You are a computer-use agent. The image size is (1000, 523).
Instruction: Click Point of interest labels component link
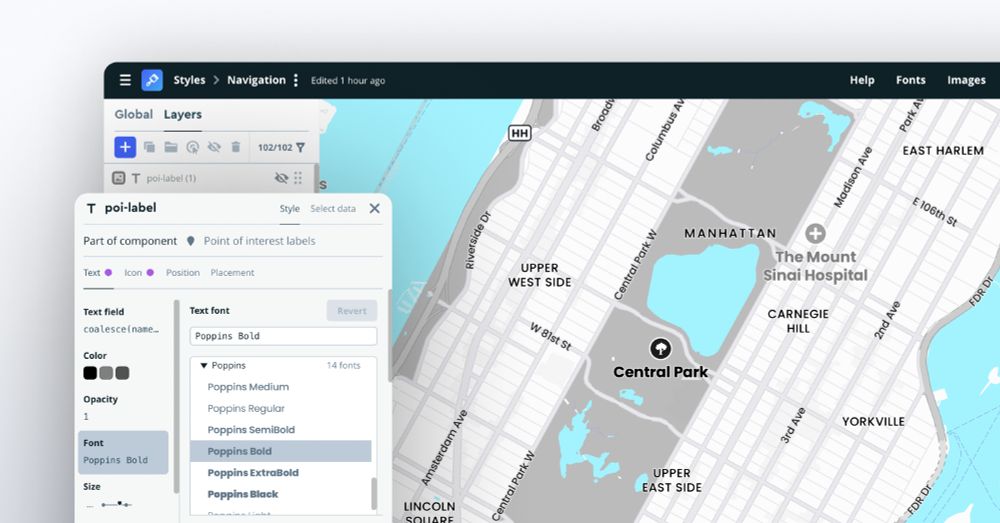pyautogui.click(x=260, y=241)
